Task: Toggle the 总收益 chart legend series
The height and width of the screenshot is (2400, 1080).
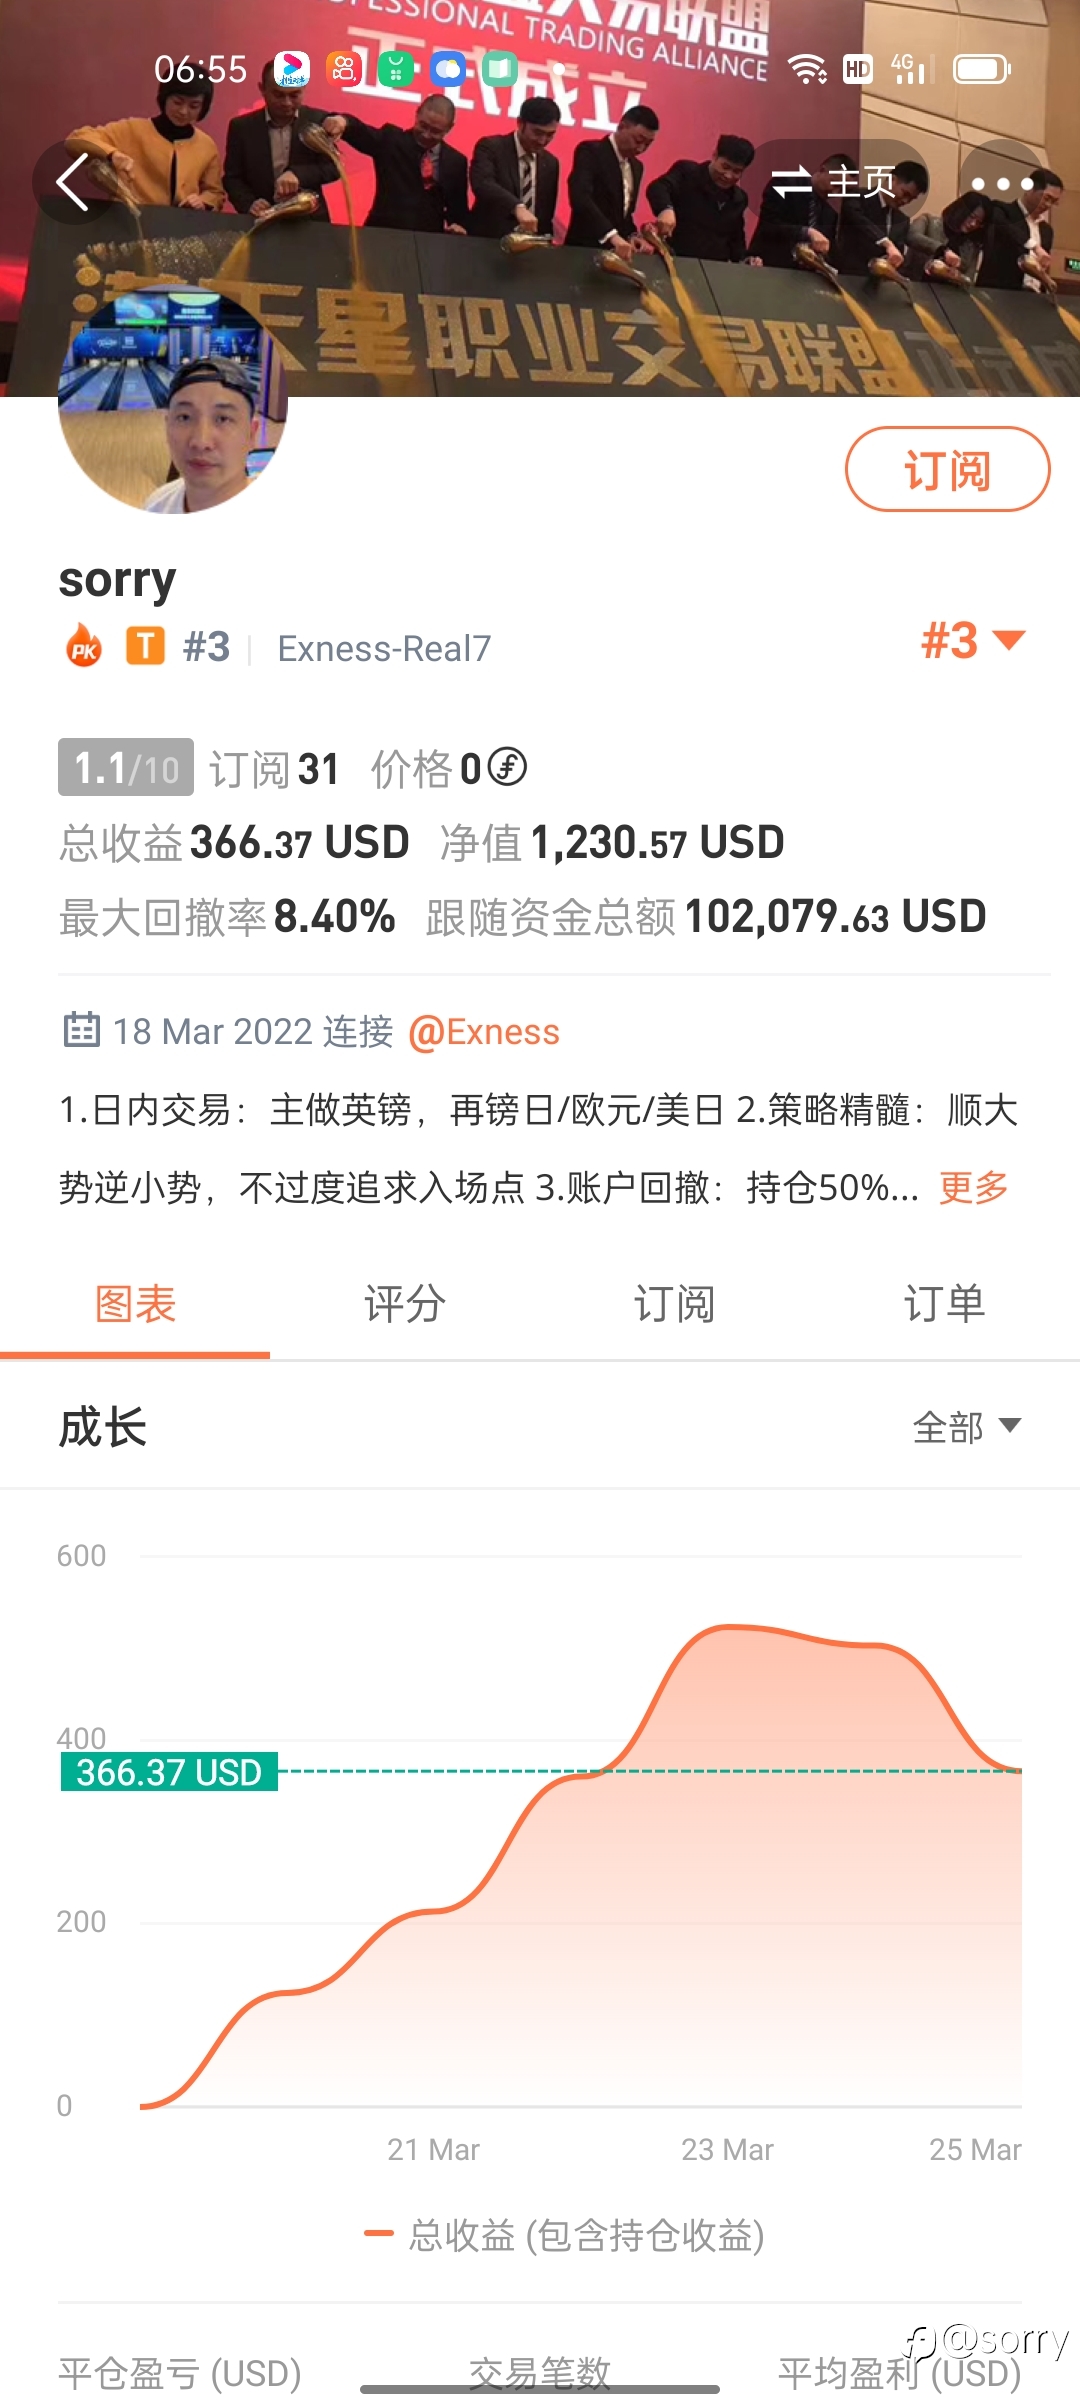Action: pyautogui.click(x=565, y=2235)
